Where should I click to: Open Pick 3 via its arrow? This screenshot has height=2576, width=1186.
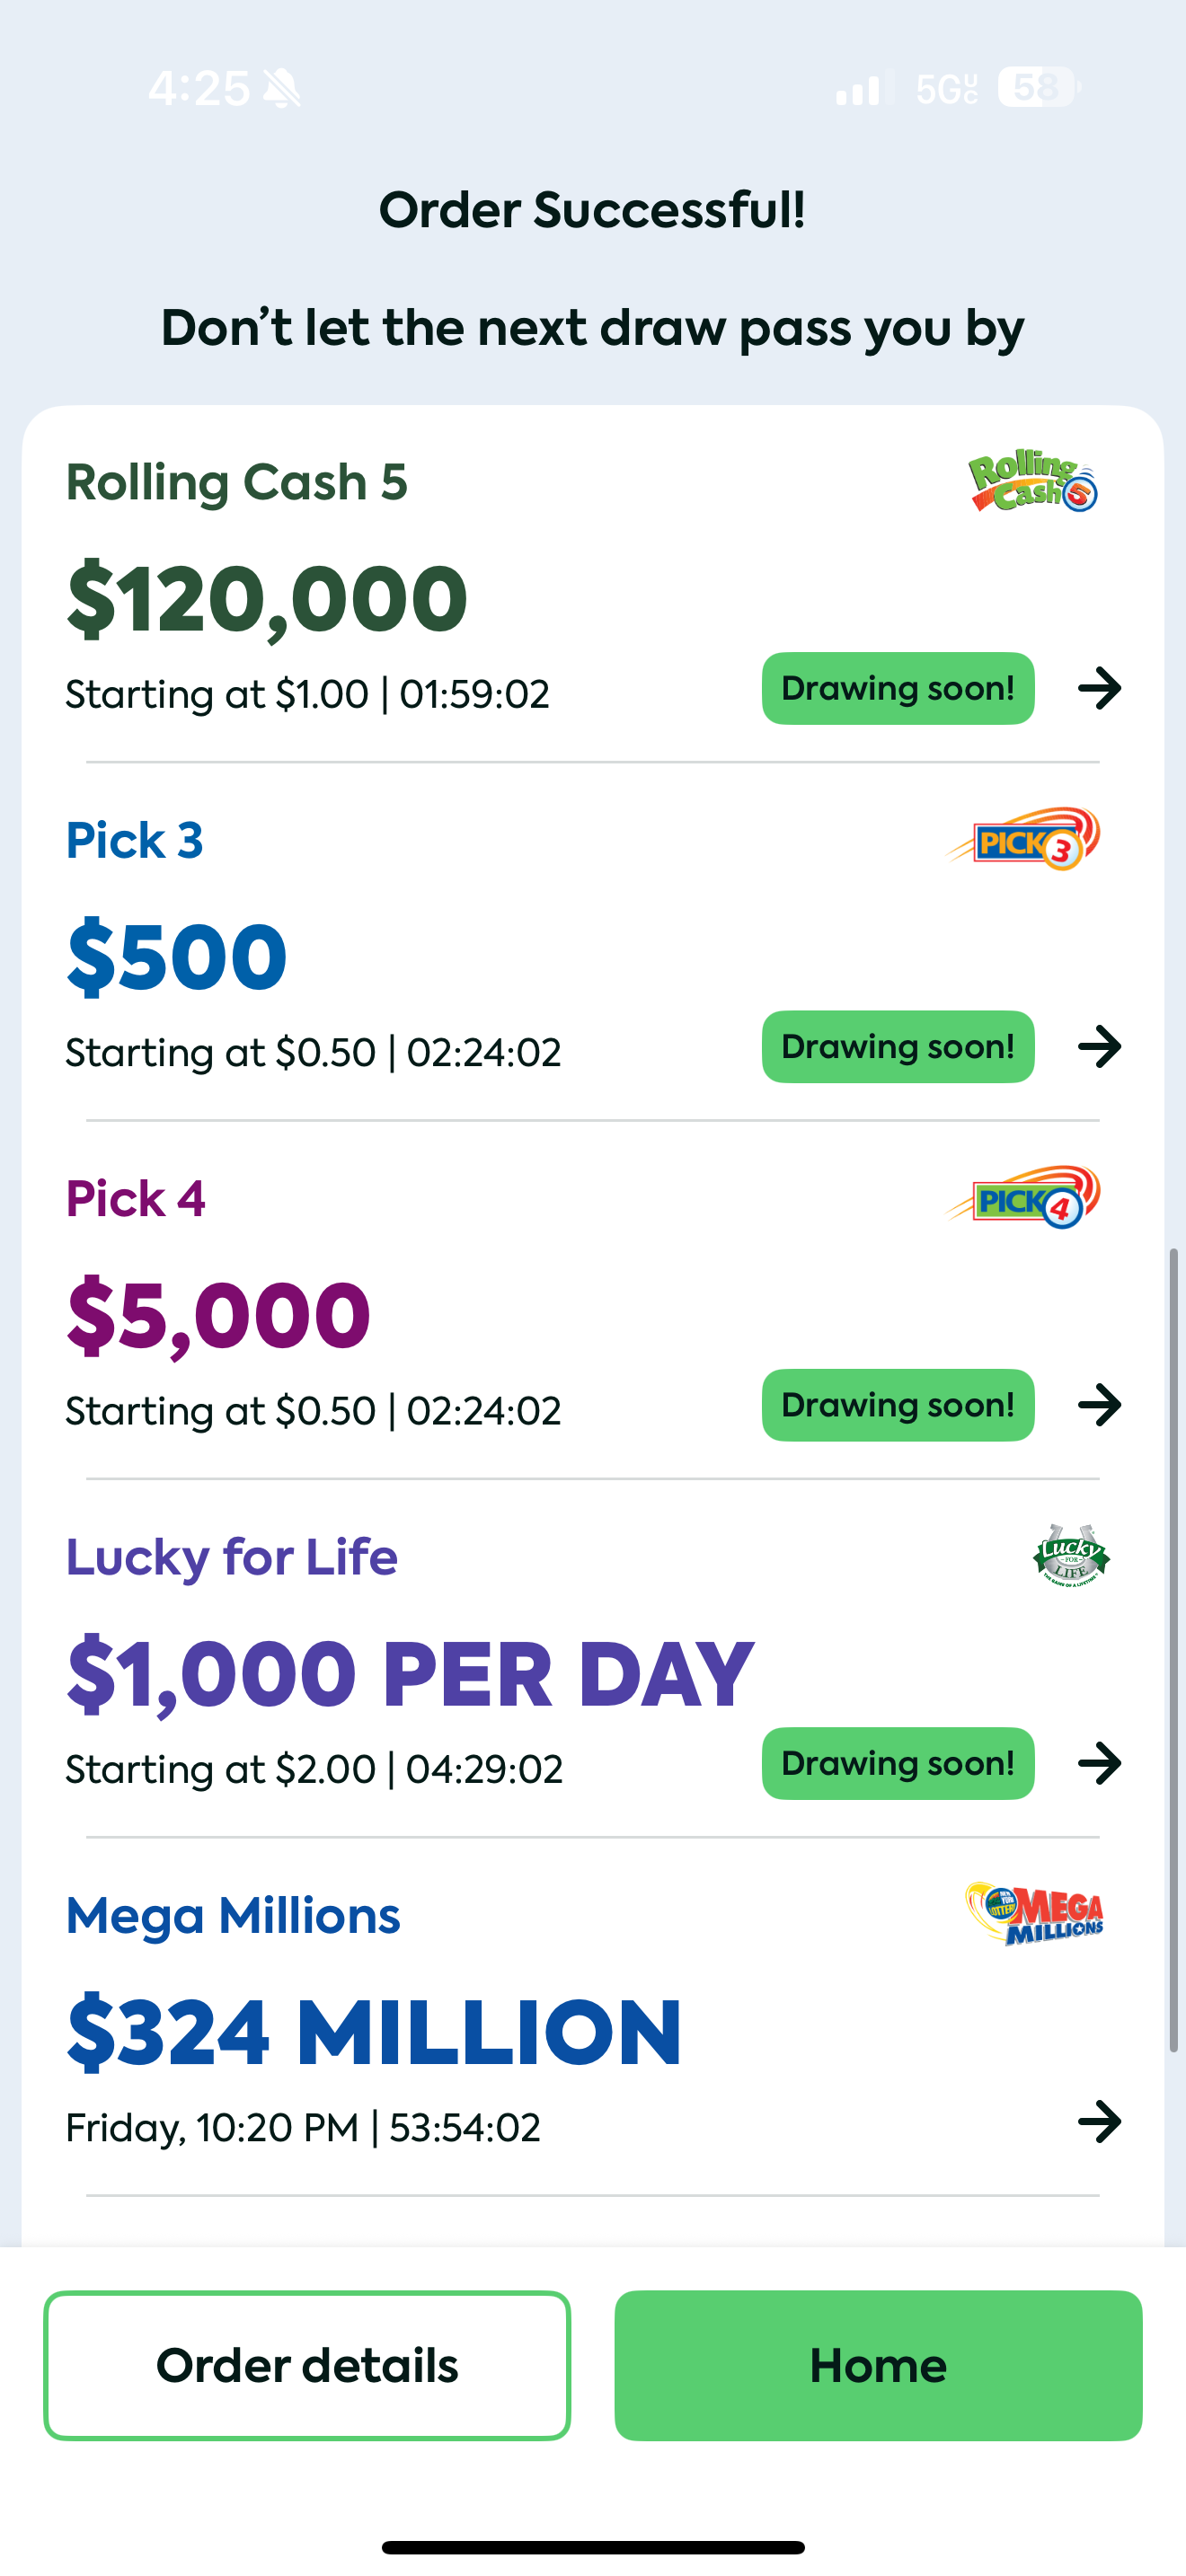[x=1099, y=1047]
